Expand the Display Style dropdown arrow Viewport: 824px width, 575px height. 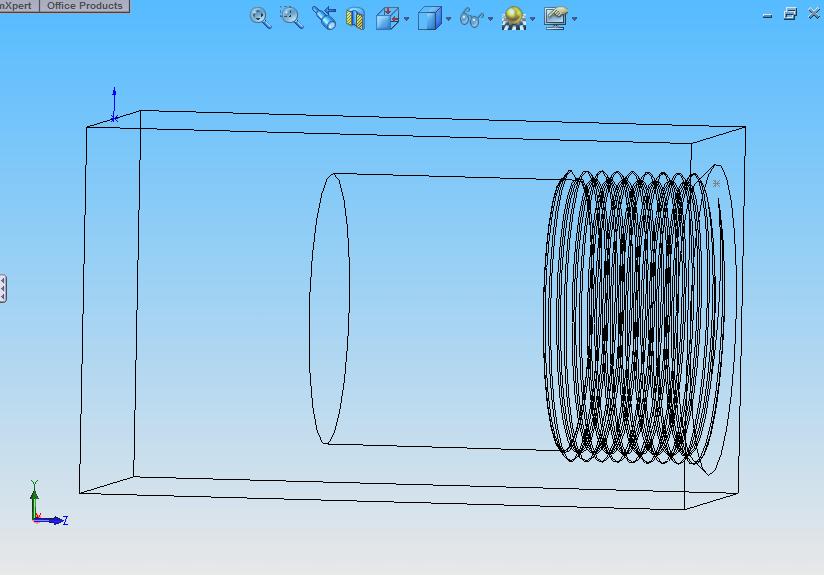point(448,19)
